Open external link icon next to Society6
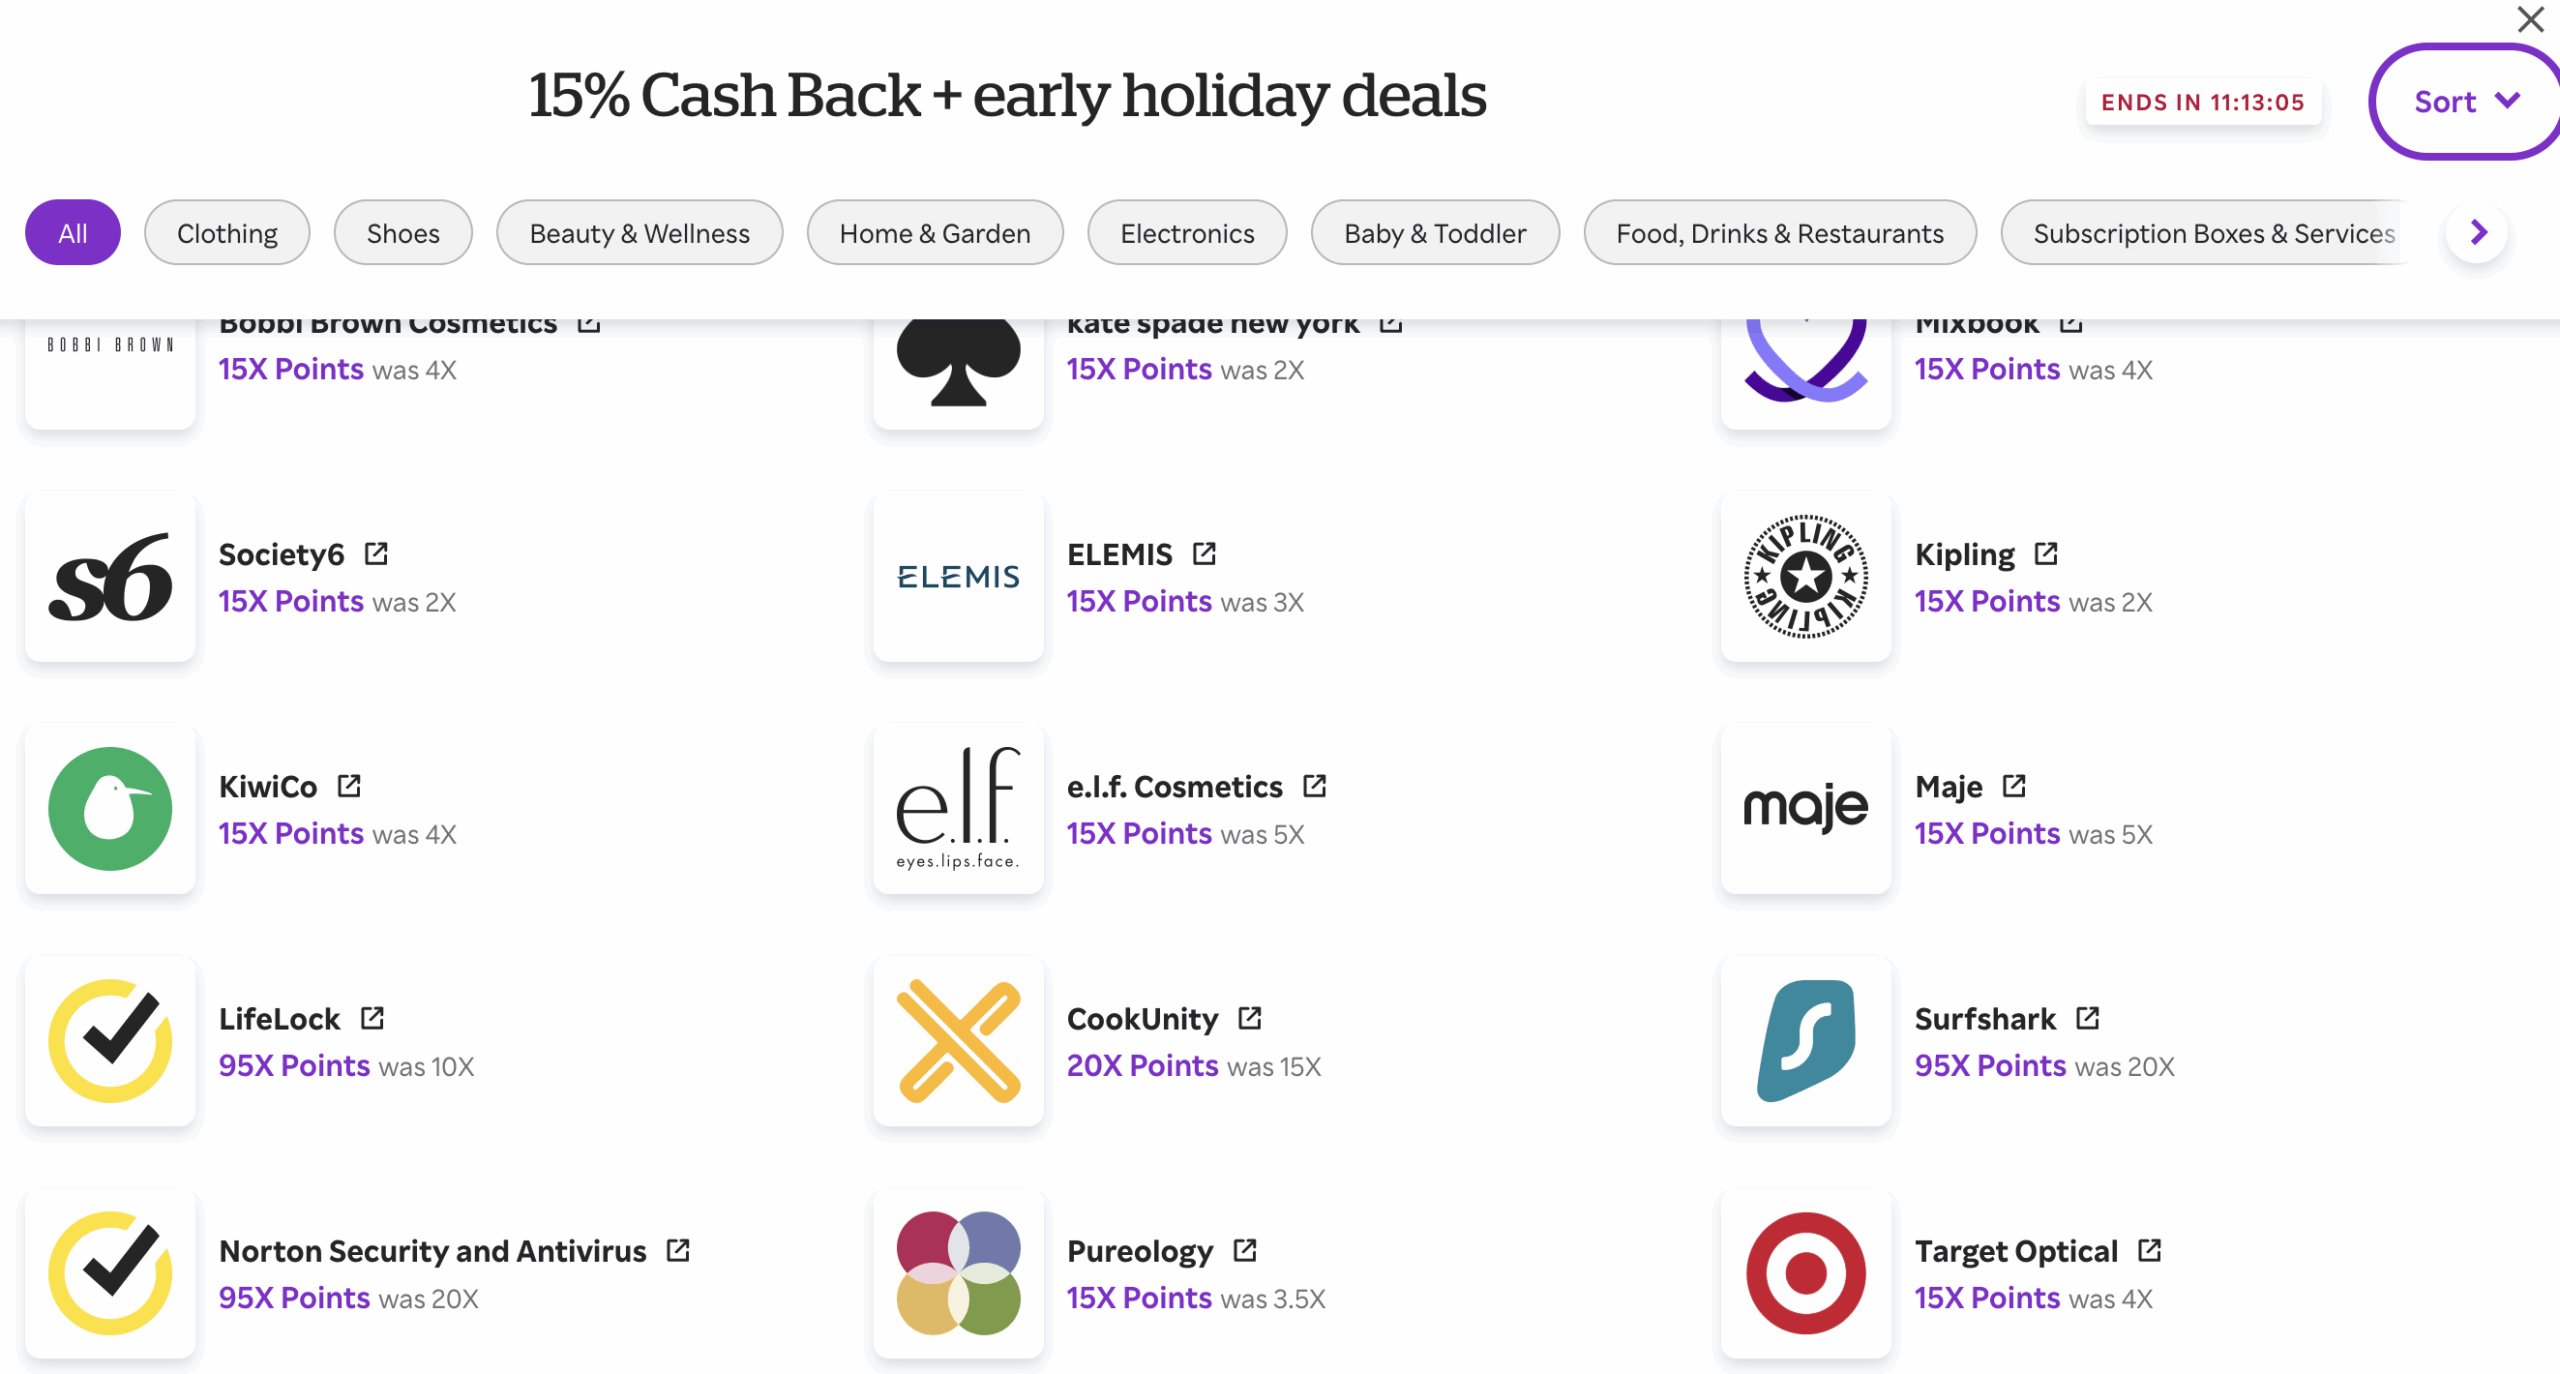The image size is (2560, 1374). tap(376, 553)
